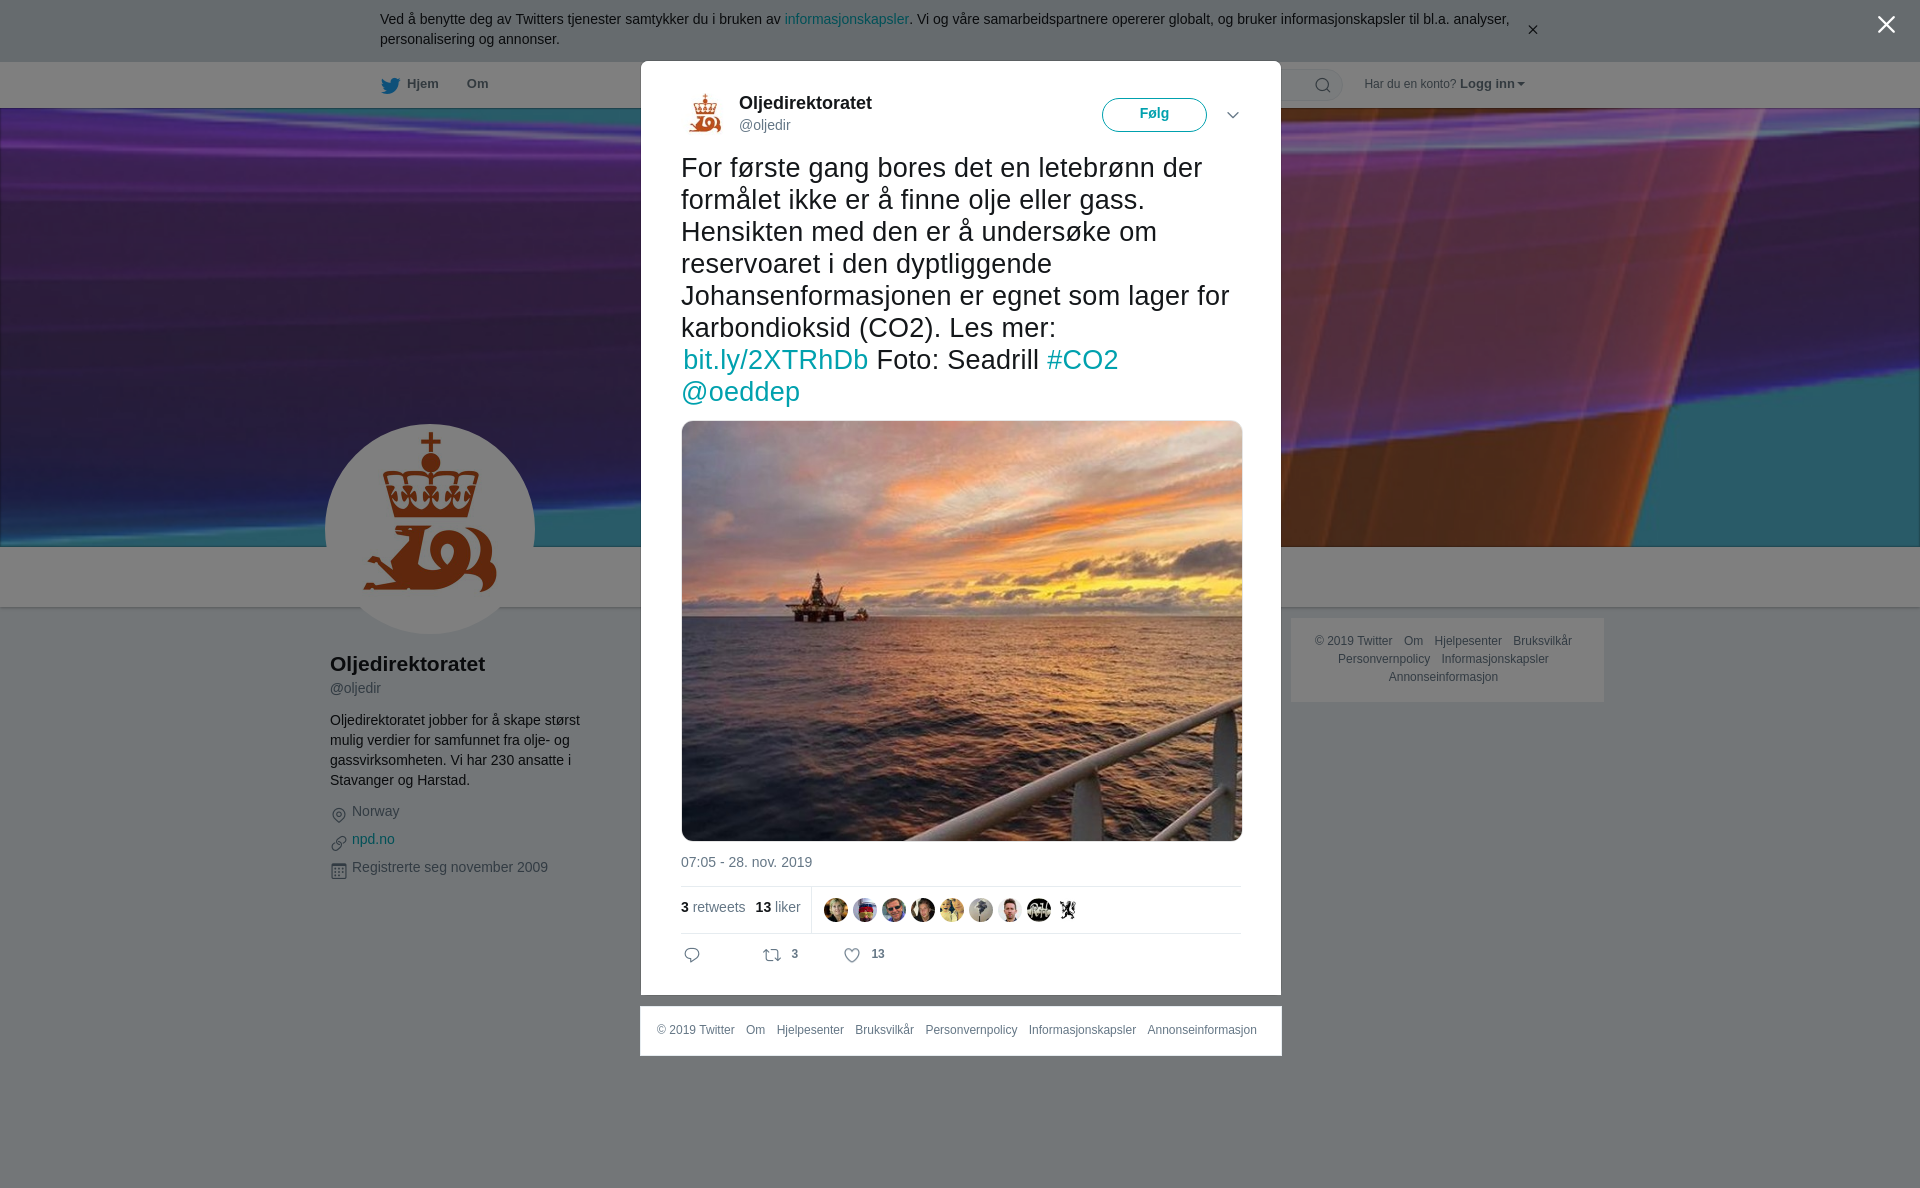View first liker's avatar

coord(836,910)
